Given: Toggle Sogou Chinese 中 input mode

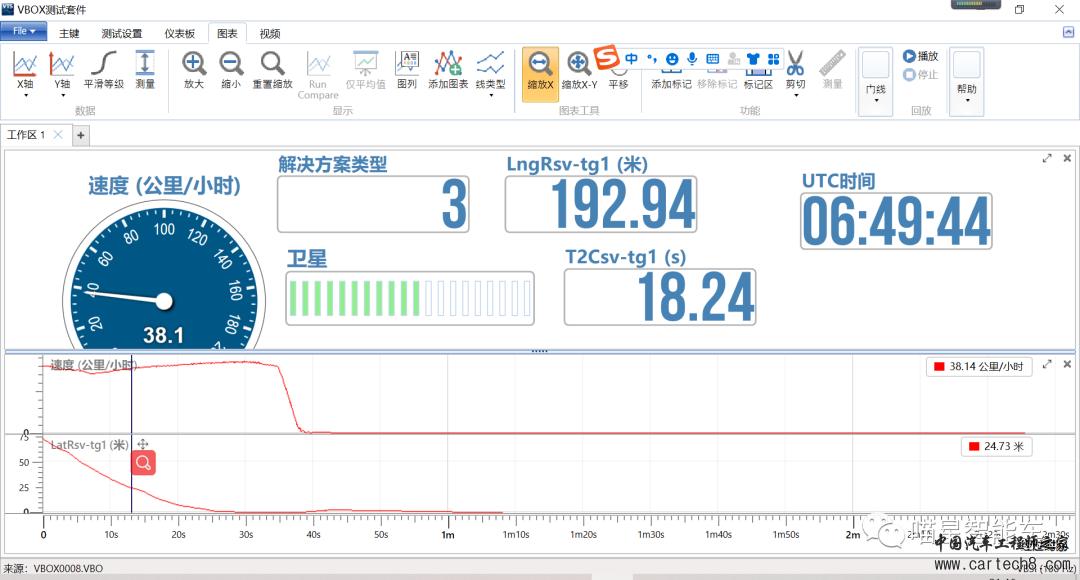Looking at the screenshot, I should point(632,59).
